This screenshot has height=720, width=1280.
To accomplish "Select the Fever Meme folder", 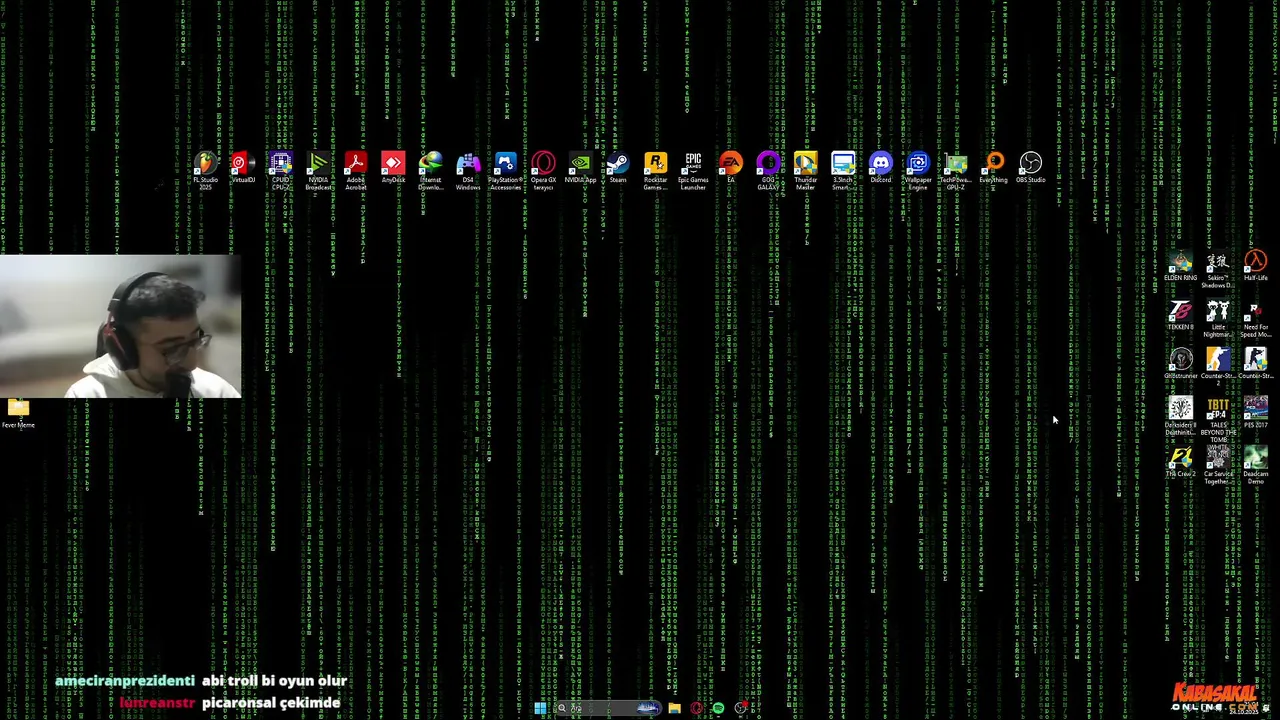I will coord(18,414).
